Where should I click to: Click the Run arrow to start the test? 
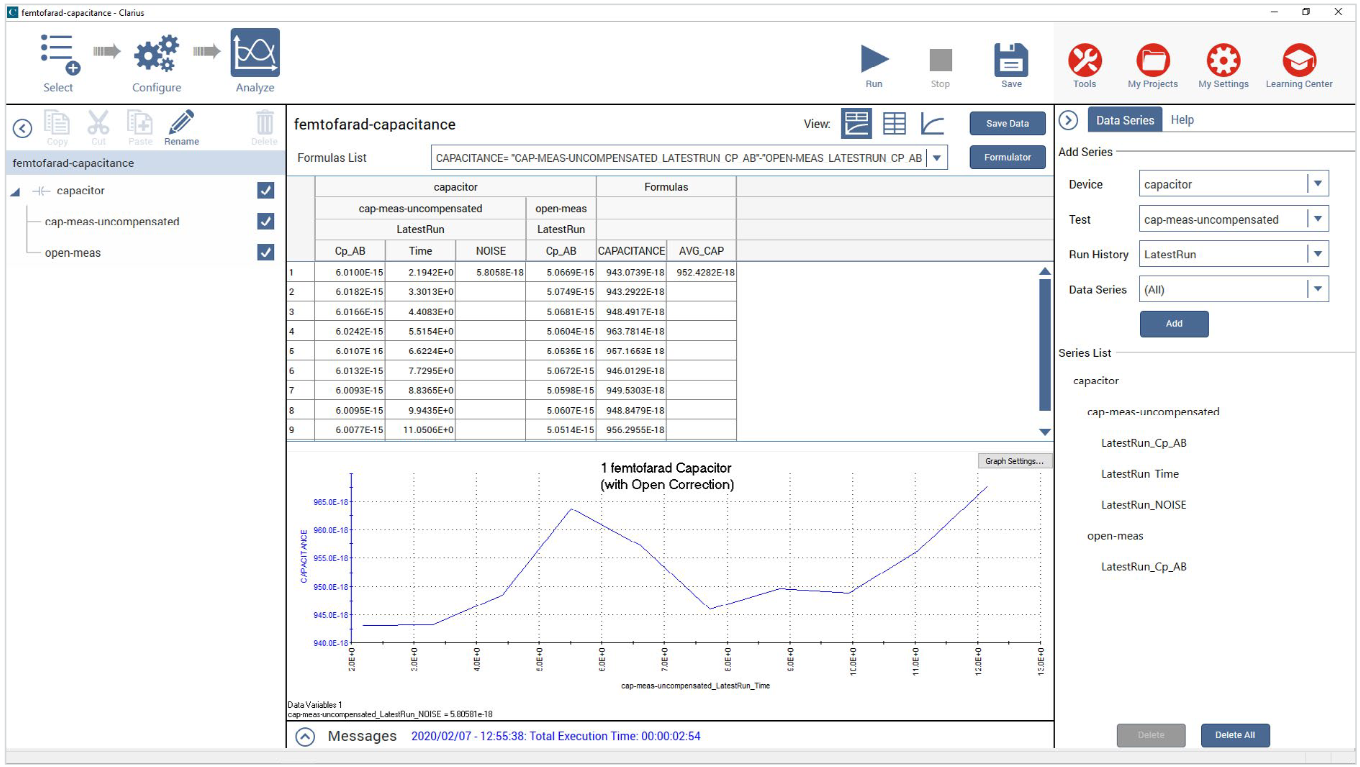873,57
